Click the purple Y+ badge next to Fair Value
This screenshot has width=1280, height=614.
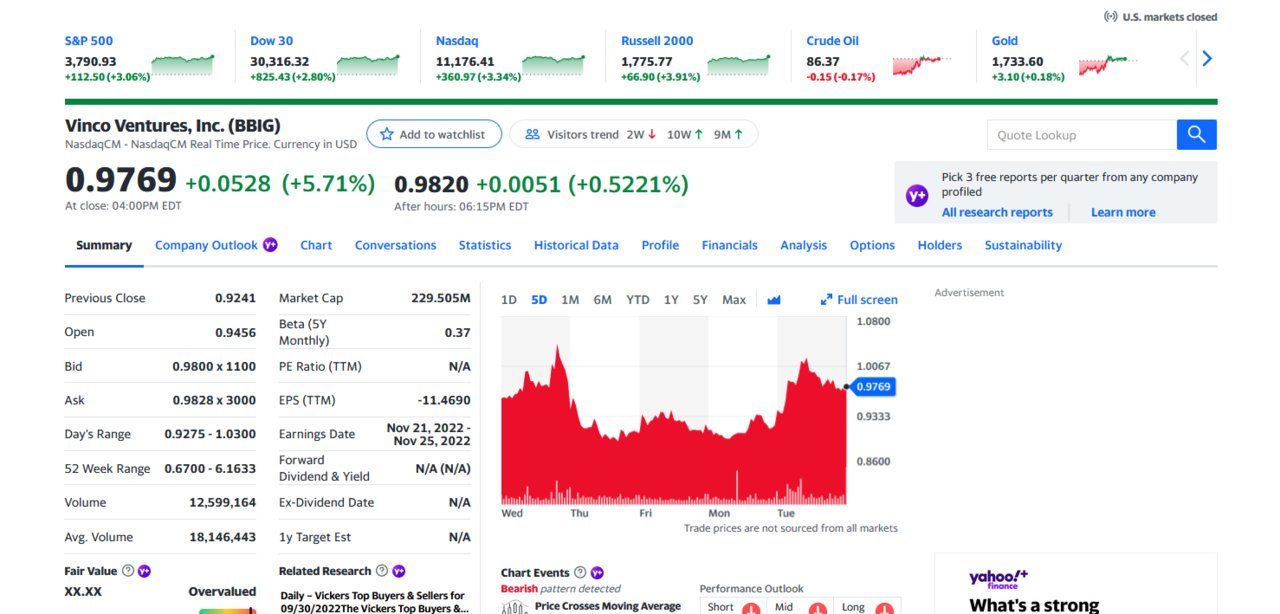click(x=144, y=571)
